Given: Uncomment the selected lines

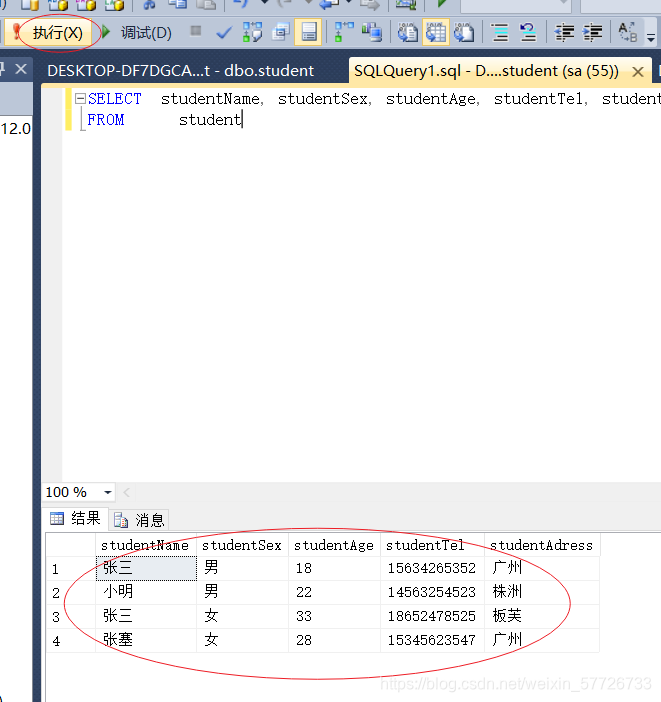Looking at the screenshot, I should tap(528, 33).
